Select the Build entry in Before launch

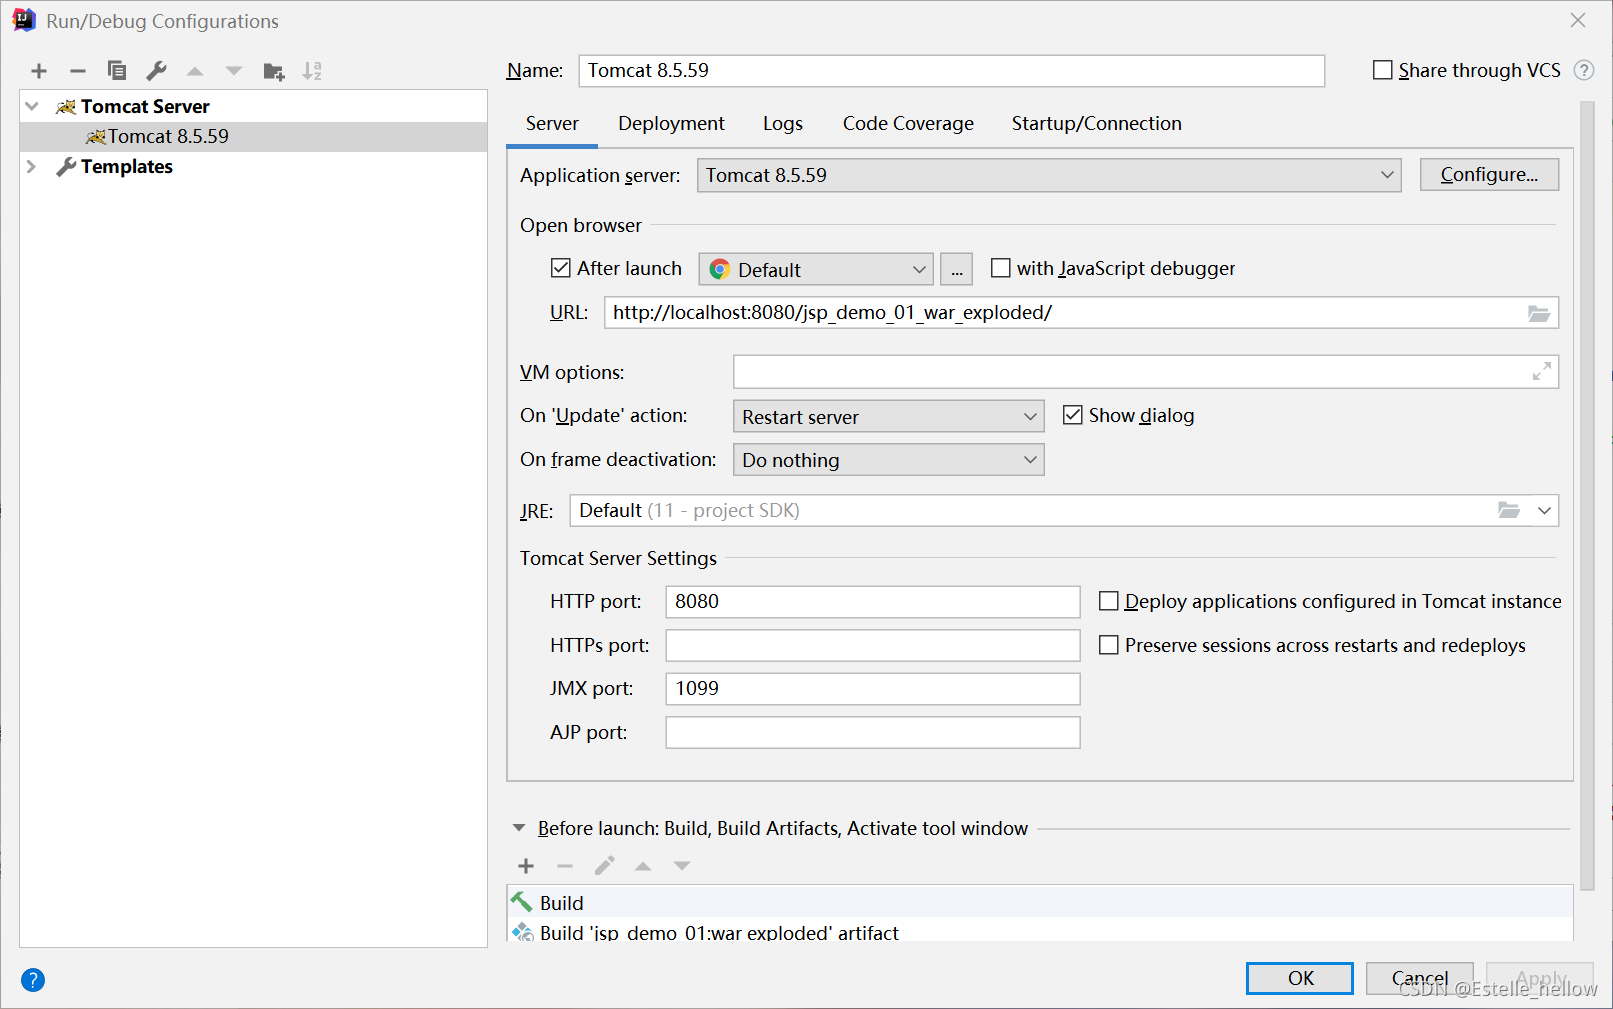pyautogui.click(x=1040, y=902)
